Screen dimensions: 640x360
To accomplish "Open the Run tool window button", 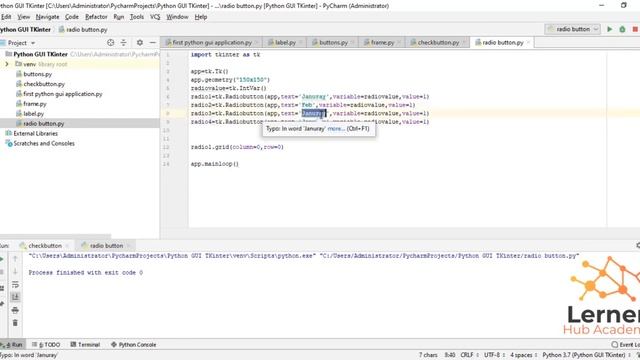I will point(12,344).
